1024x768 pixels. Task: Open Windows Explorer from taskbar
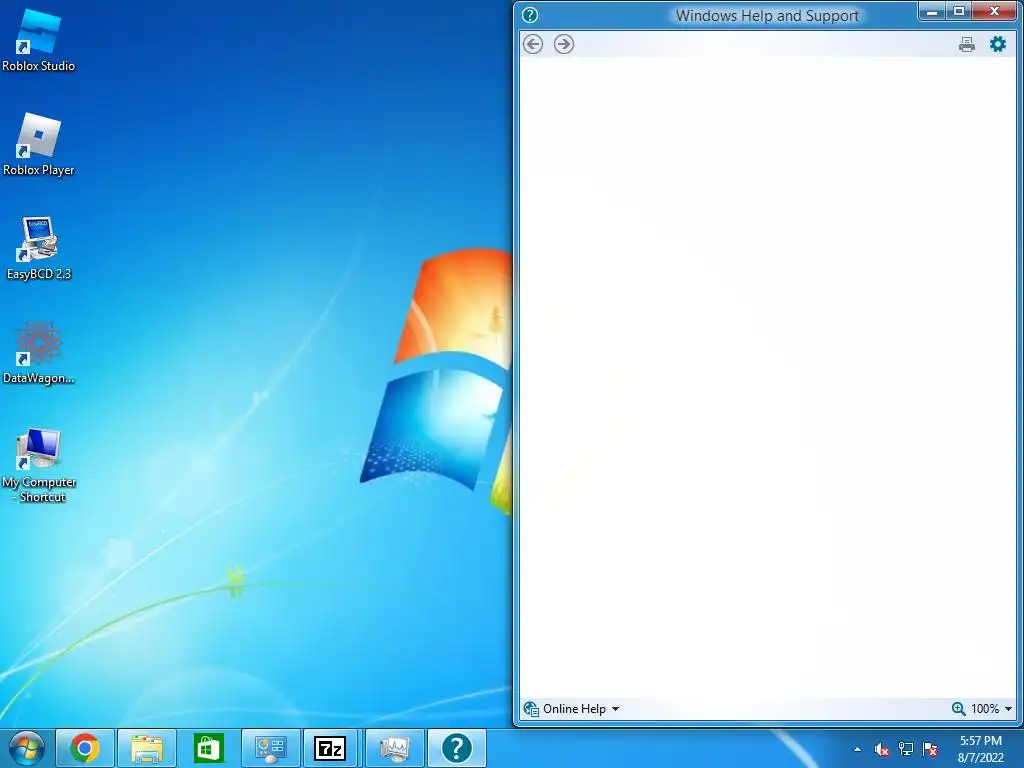click(147, 748)
